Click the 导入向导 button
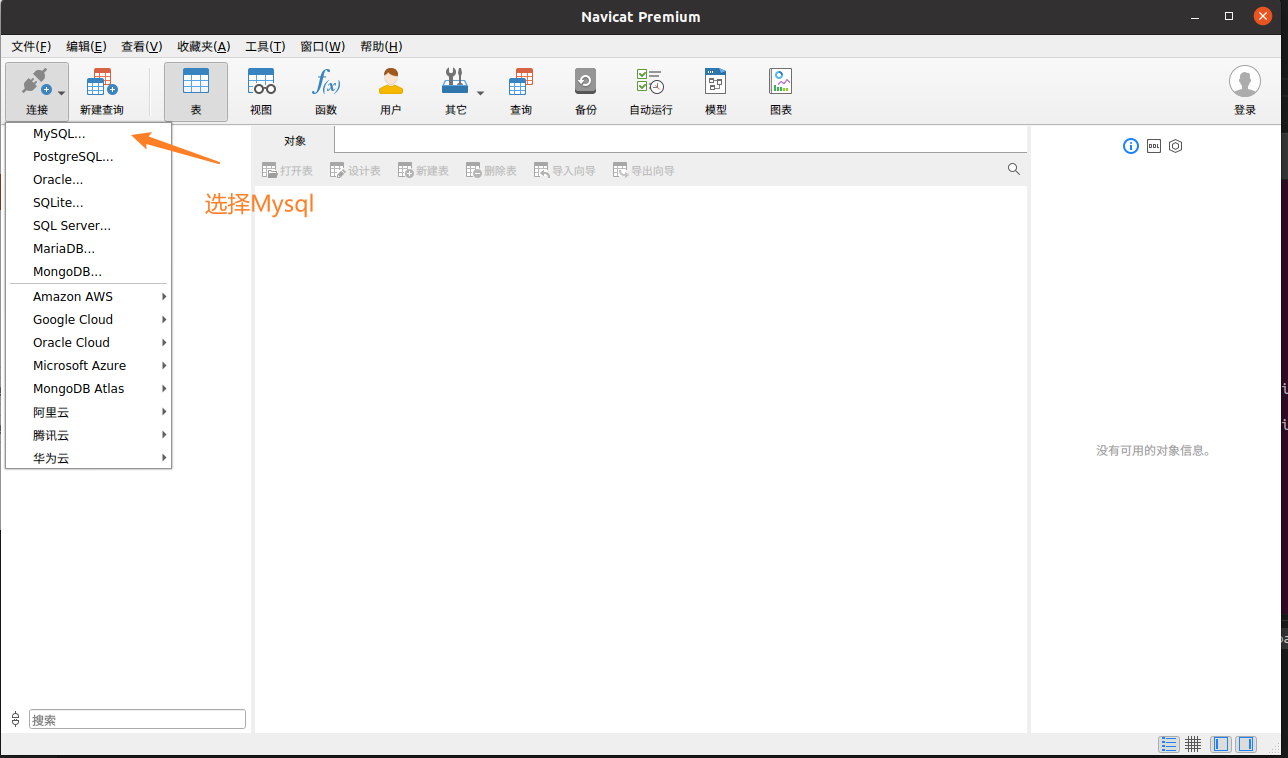 [565, 171]
